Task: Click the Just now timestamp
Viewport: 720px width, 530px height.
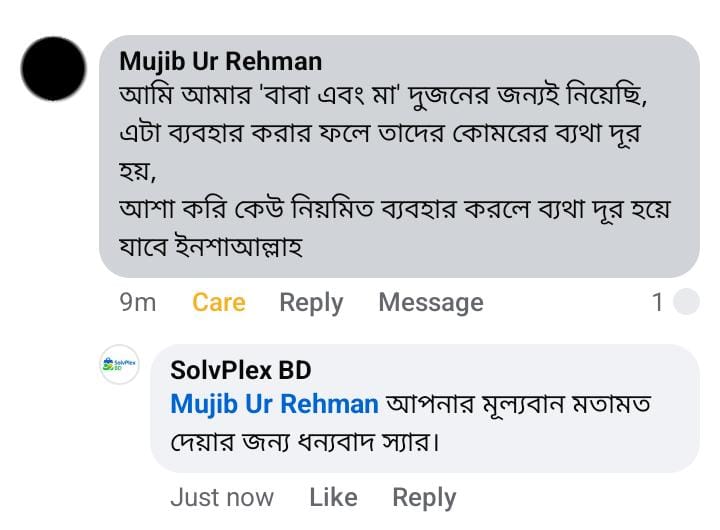Action: [221, 497]
